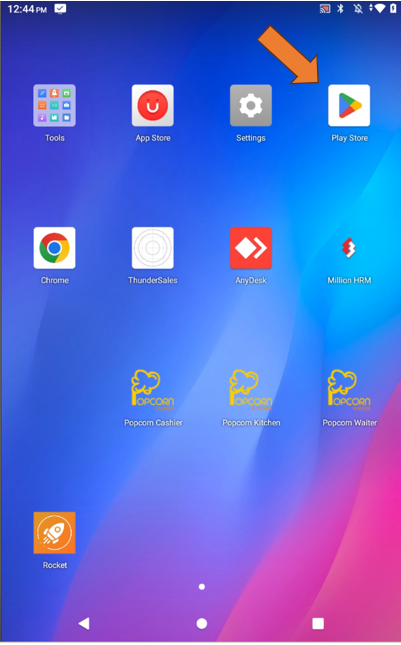Open the ThunderSales app
Screen dimensions: 401x645
coord(153,248)
